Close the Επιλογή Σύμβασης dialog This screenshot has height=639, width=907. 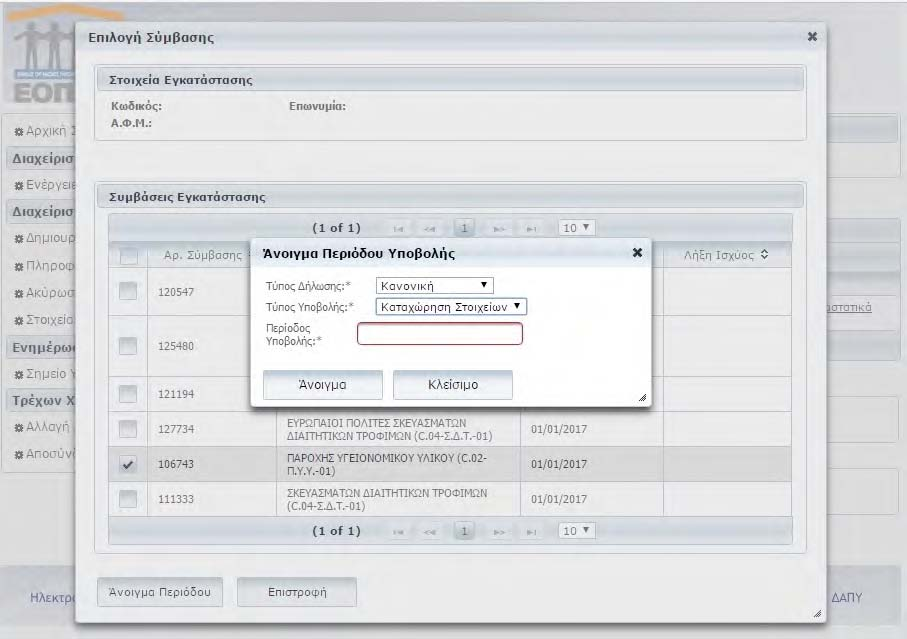coord(812,37)
